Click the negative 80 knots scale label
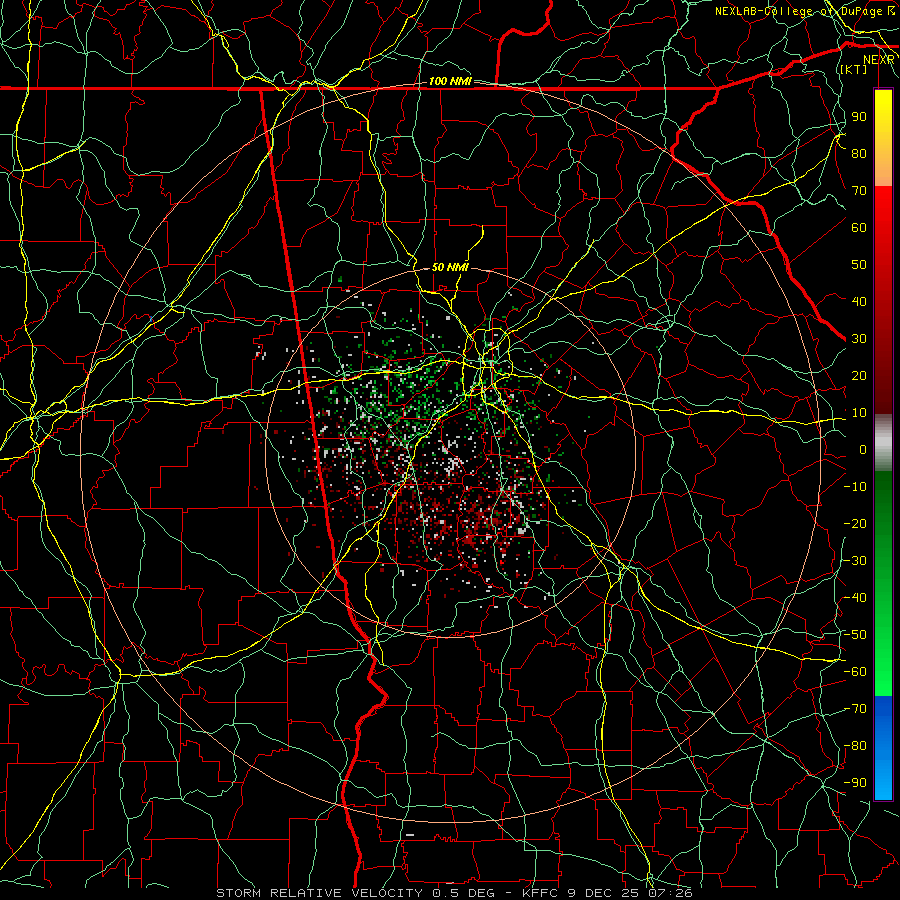900x900 pixels. (x=855, y=746)
